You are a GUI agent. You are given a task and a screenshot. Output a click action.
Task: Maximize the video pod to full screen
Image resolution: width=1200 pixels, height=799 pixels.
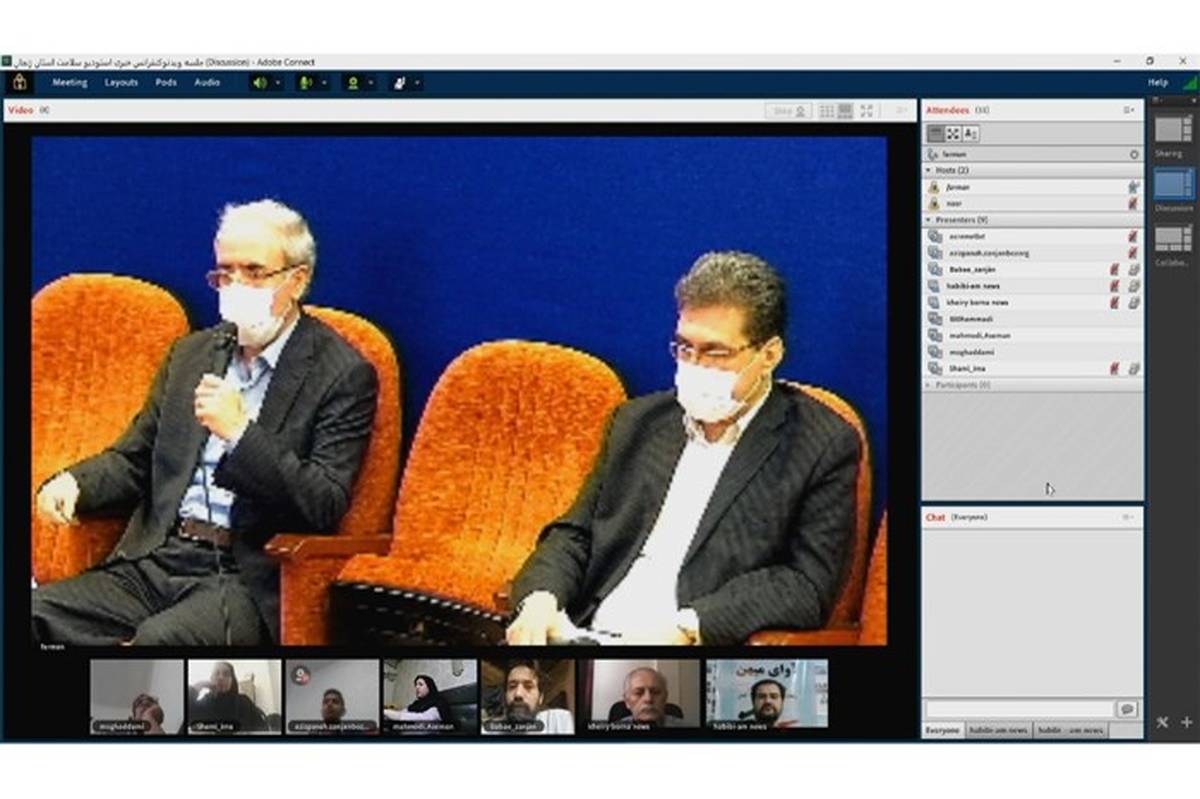pyautogui.click(x=867, y=111)
